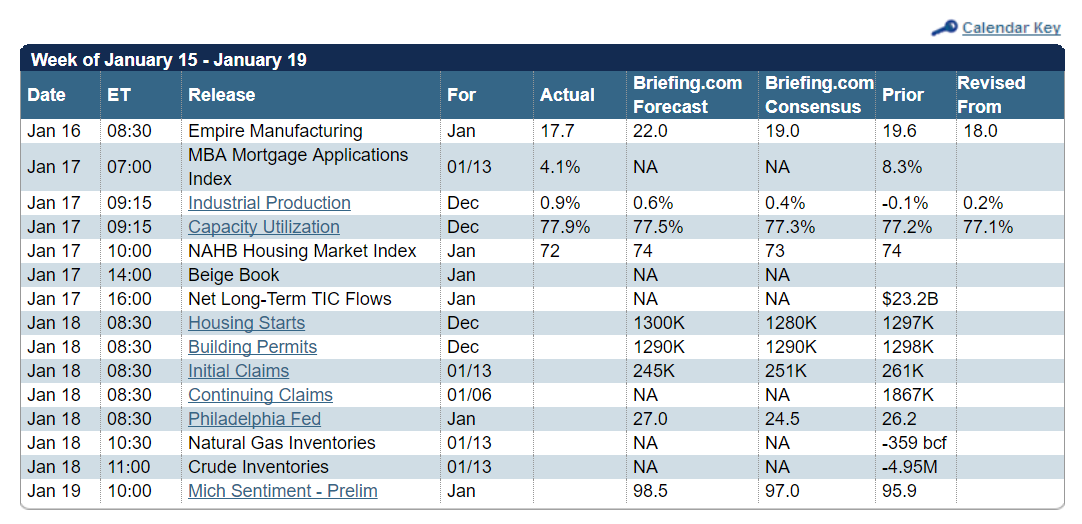Select the Initial Claims link
The image size is (1082, 524).
click(239, 371)
